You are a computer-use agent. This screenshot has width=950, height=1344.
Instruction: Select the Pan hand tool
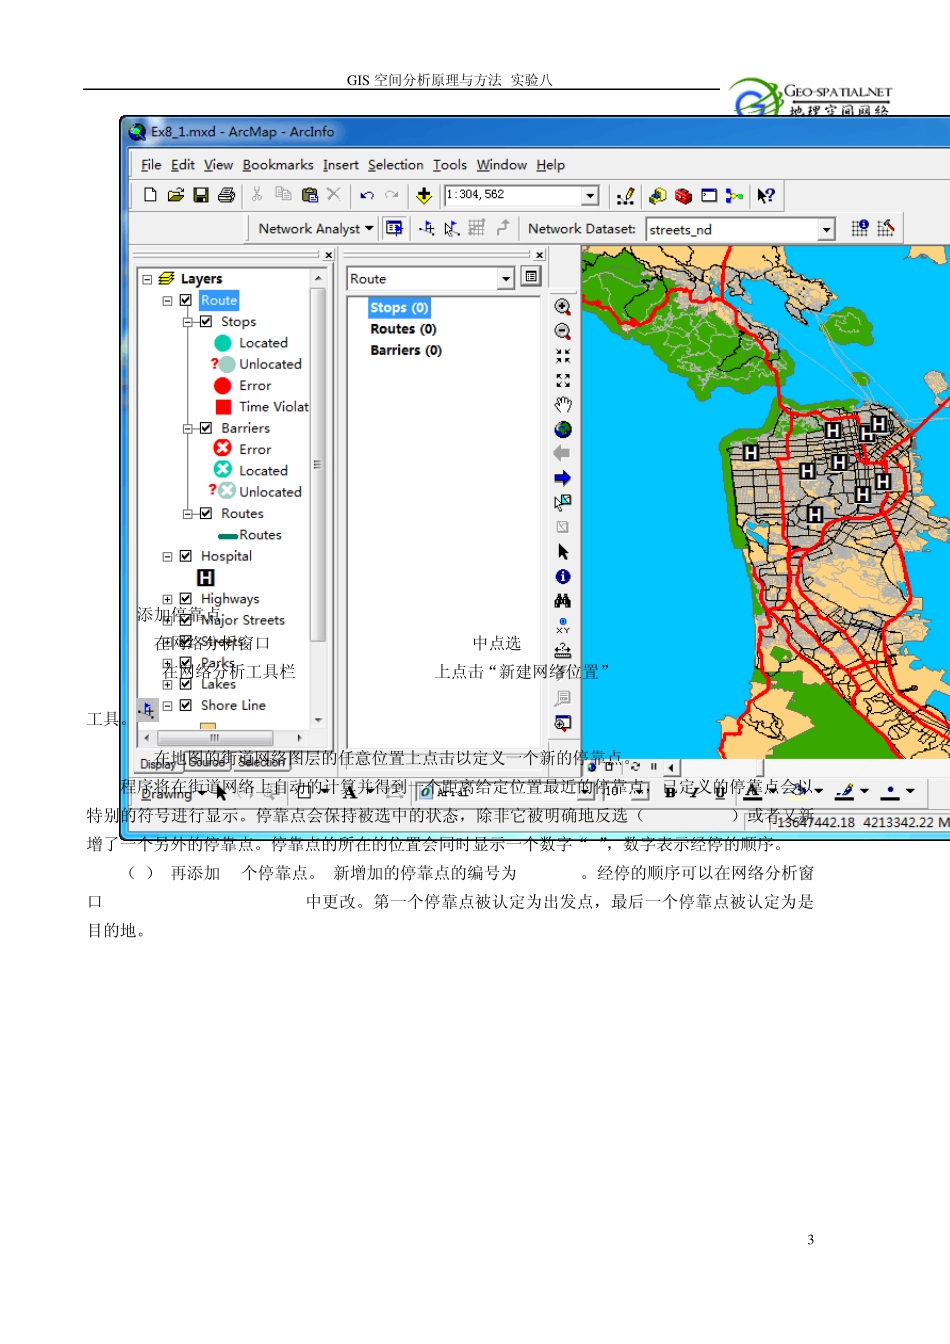pyautogui.click(x=563, y=405)
